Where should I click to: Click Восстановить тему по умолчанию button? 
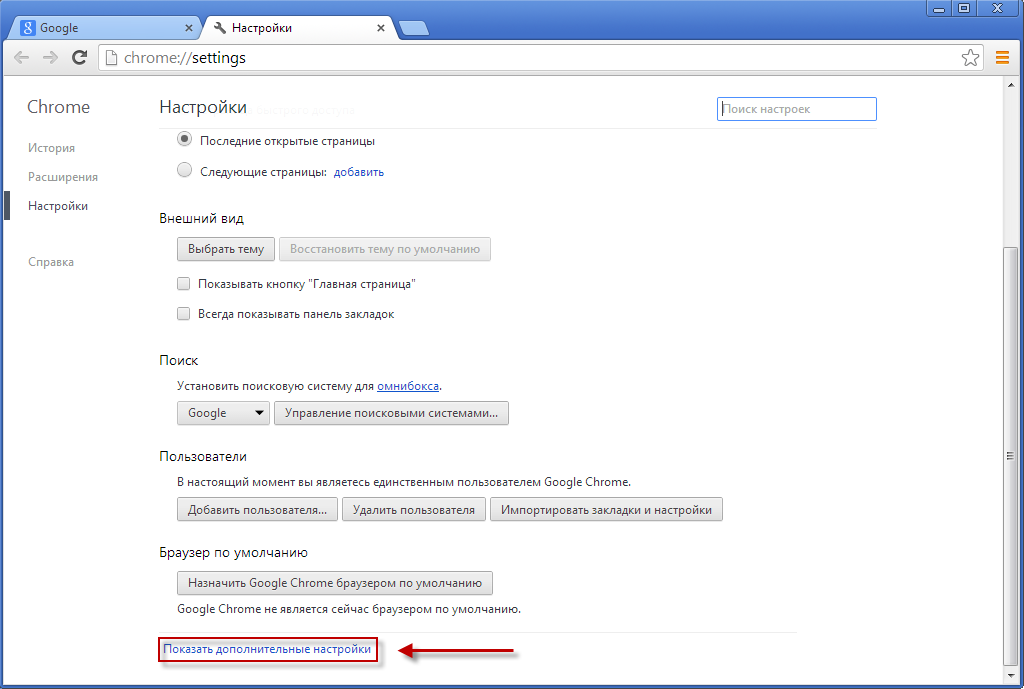click(x=385, y=249)
